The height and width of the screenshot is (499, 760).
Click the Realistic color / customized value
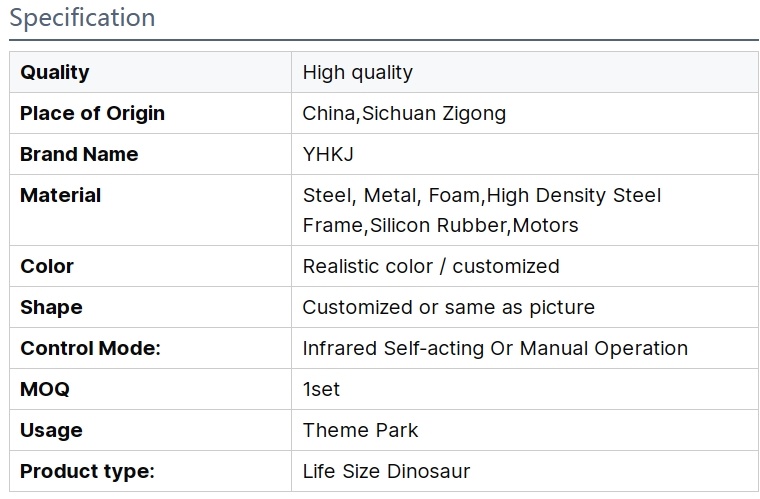(431, 266)
